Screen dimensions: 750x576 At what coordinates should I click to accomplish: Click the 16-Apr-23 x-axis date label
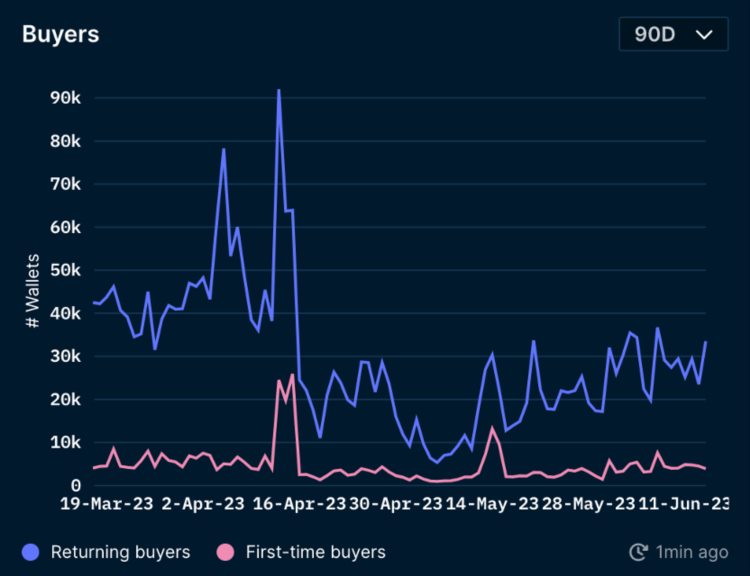coord(298,504)
